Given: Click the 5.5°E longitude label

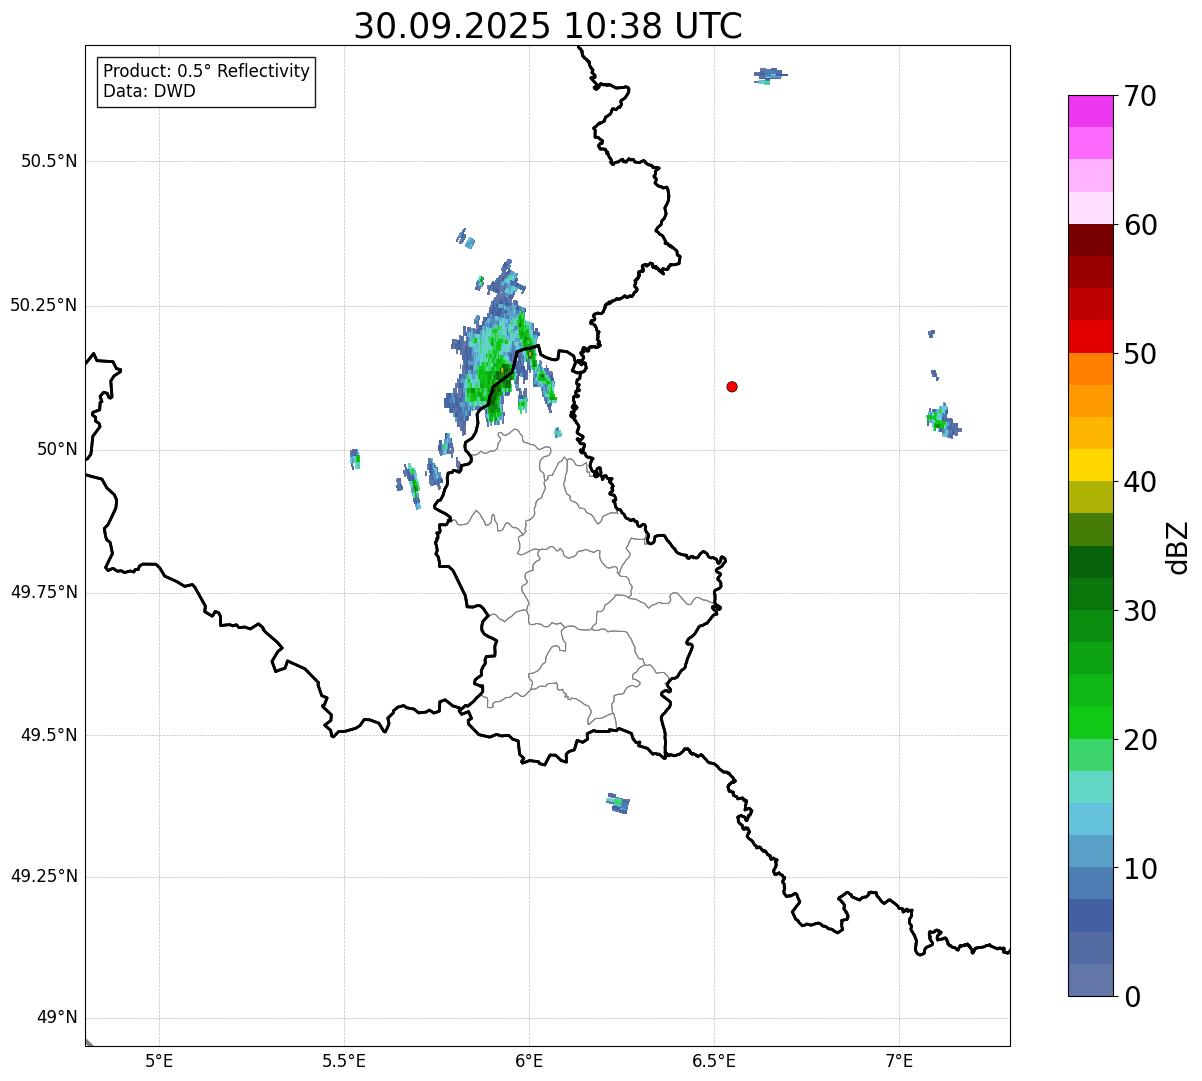Looking at the screenshot, I should coord(344,1060).
